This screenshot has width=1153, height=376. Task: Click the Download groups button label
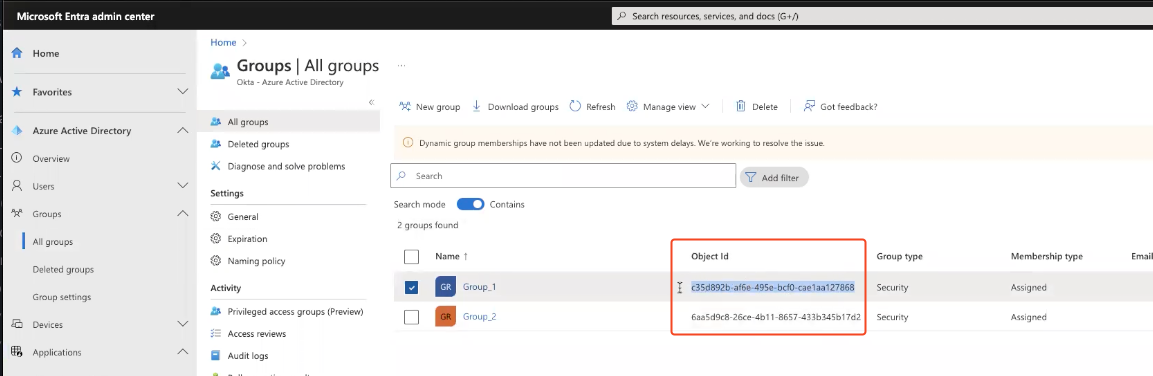524,107
